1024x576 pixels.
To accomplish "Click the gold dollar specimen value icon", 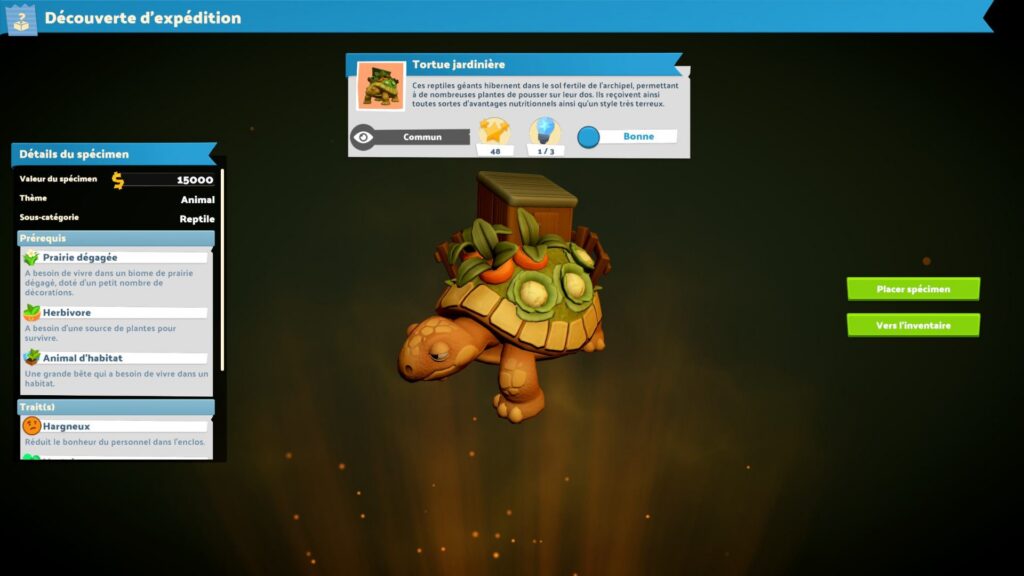I will (x=118, y=180).
